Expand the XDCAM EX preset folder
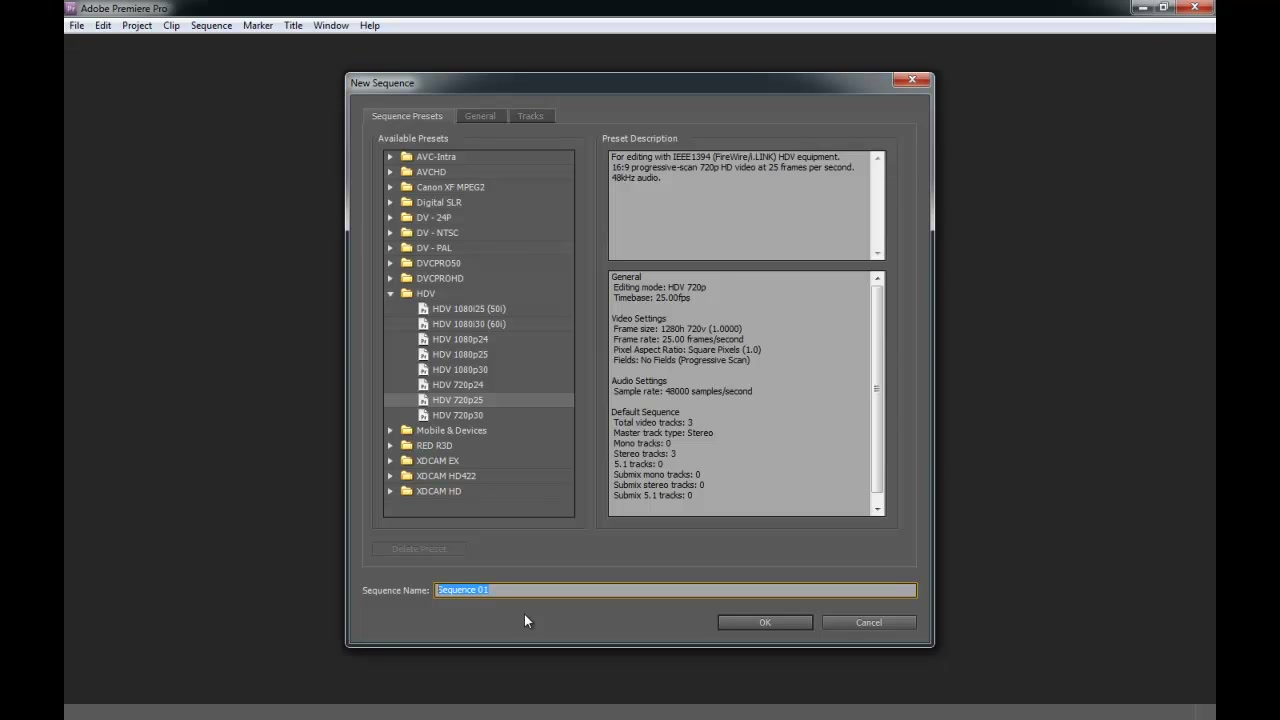The image size is (1280, 720). [x=391, y=461]
